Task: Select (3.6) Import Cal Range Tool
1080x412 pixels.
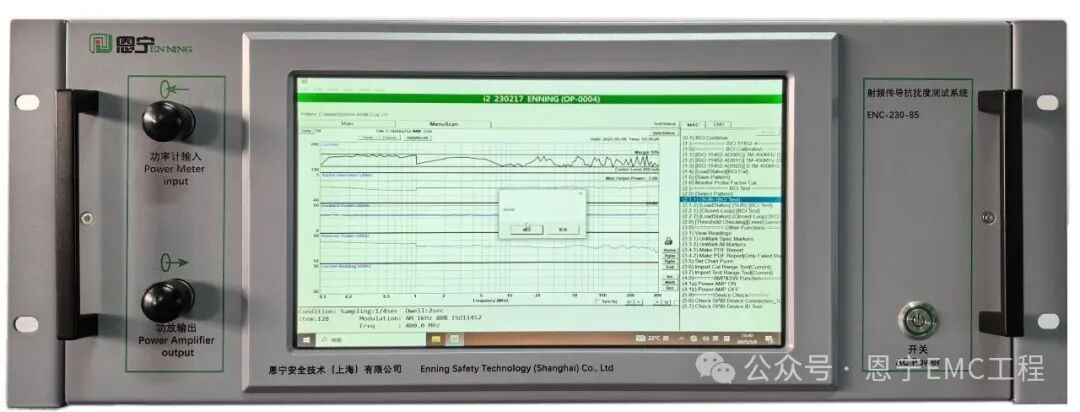Action: 727,267
